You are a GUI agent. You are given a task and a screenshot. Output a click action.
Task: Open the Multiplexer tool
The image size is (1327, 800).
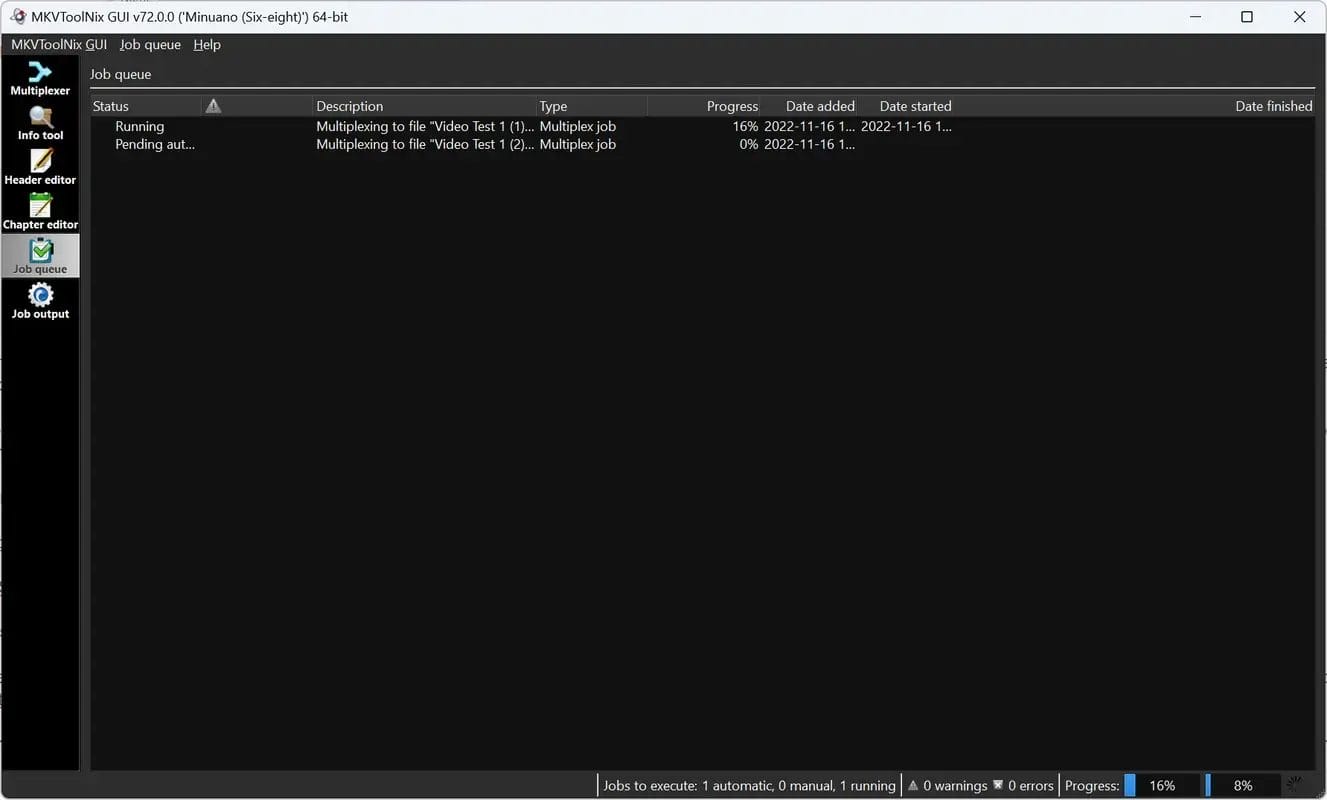click(x=40, y=78)
